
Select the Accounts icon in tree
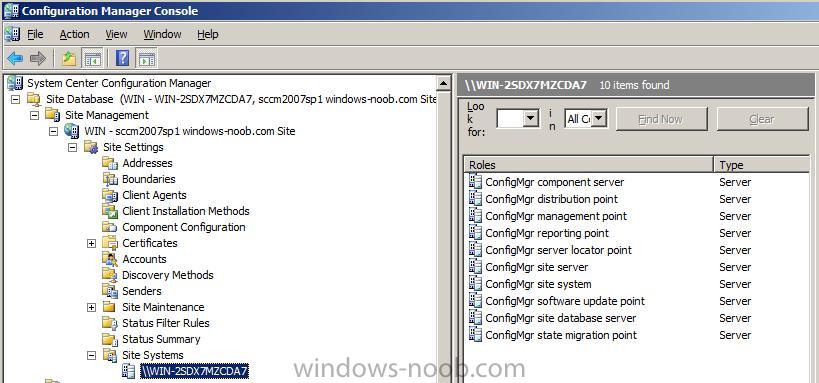[x=110, y=259]
